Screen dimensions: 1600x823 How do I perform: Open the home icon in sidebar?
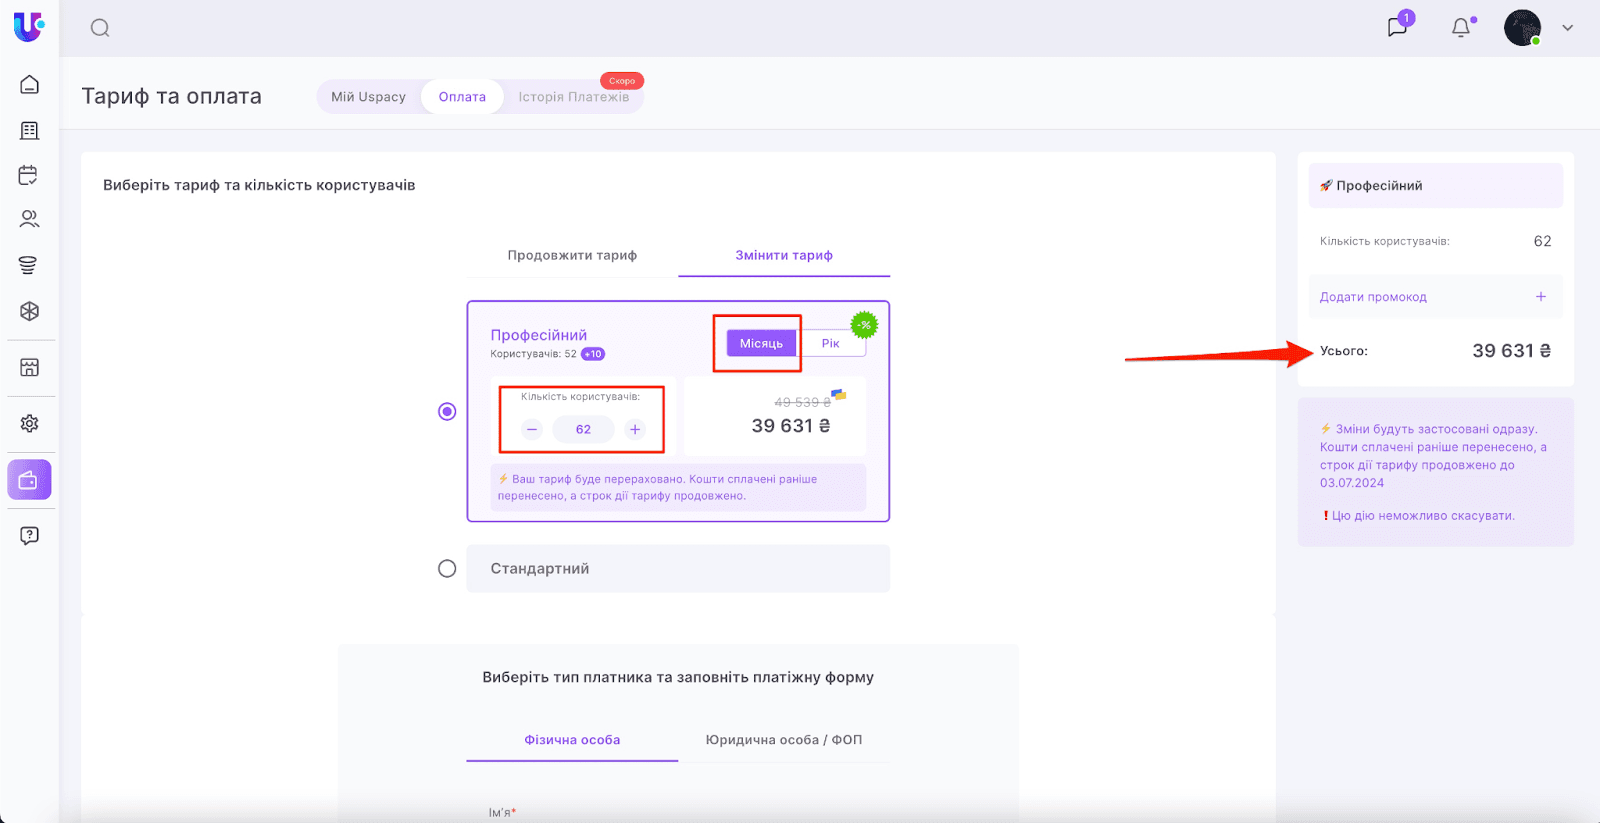click(29, 85)
